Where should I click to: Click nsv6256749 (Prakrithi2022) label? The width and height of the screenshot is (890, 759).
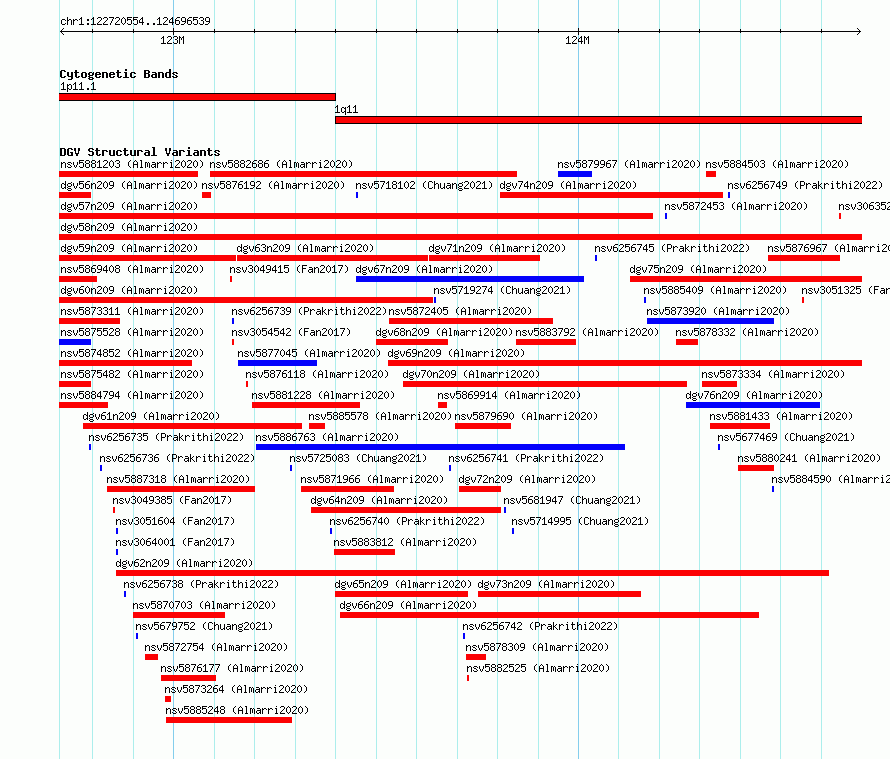click(x=805, y=185)
